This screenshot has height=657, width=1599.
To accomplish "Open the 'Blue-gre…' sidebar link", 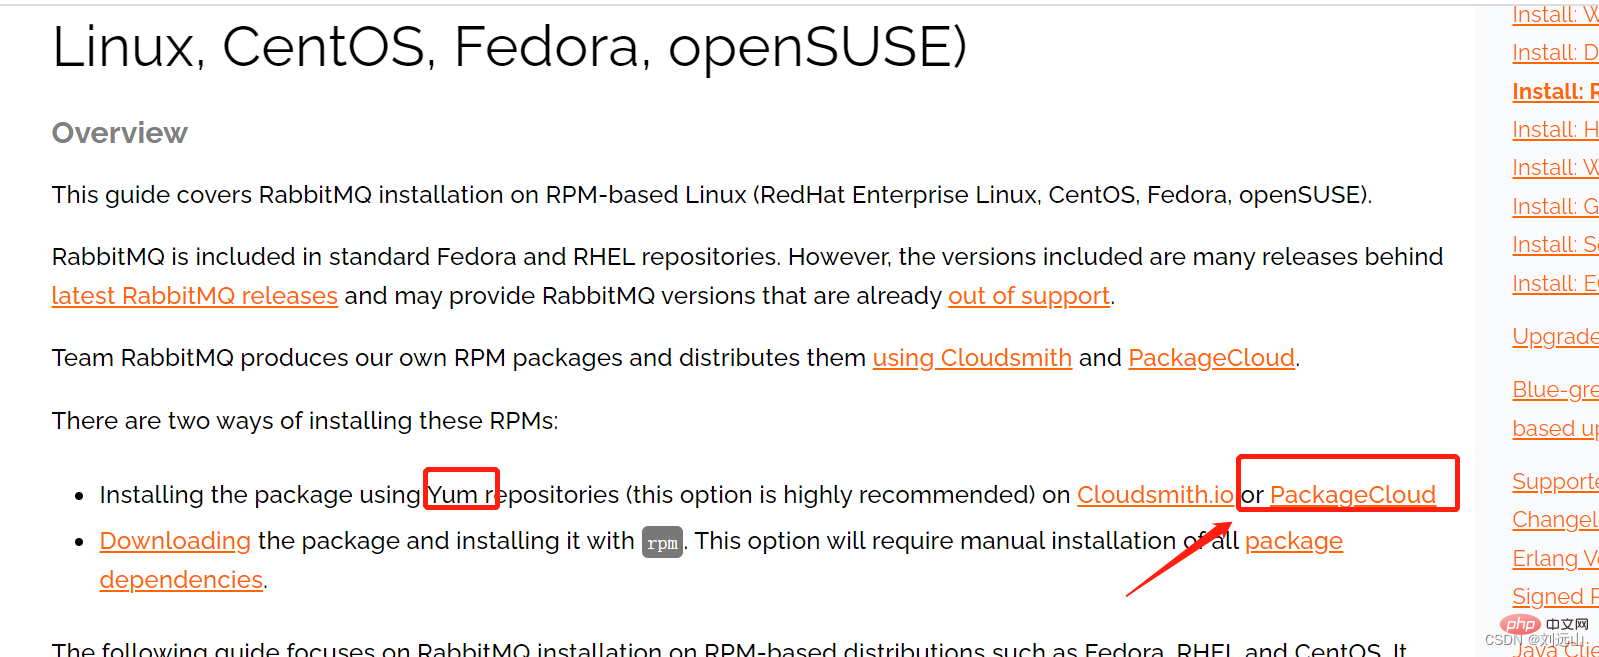I will click(1554, 390).
